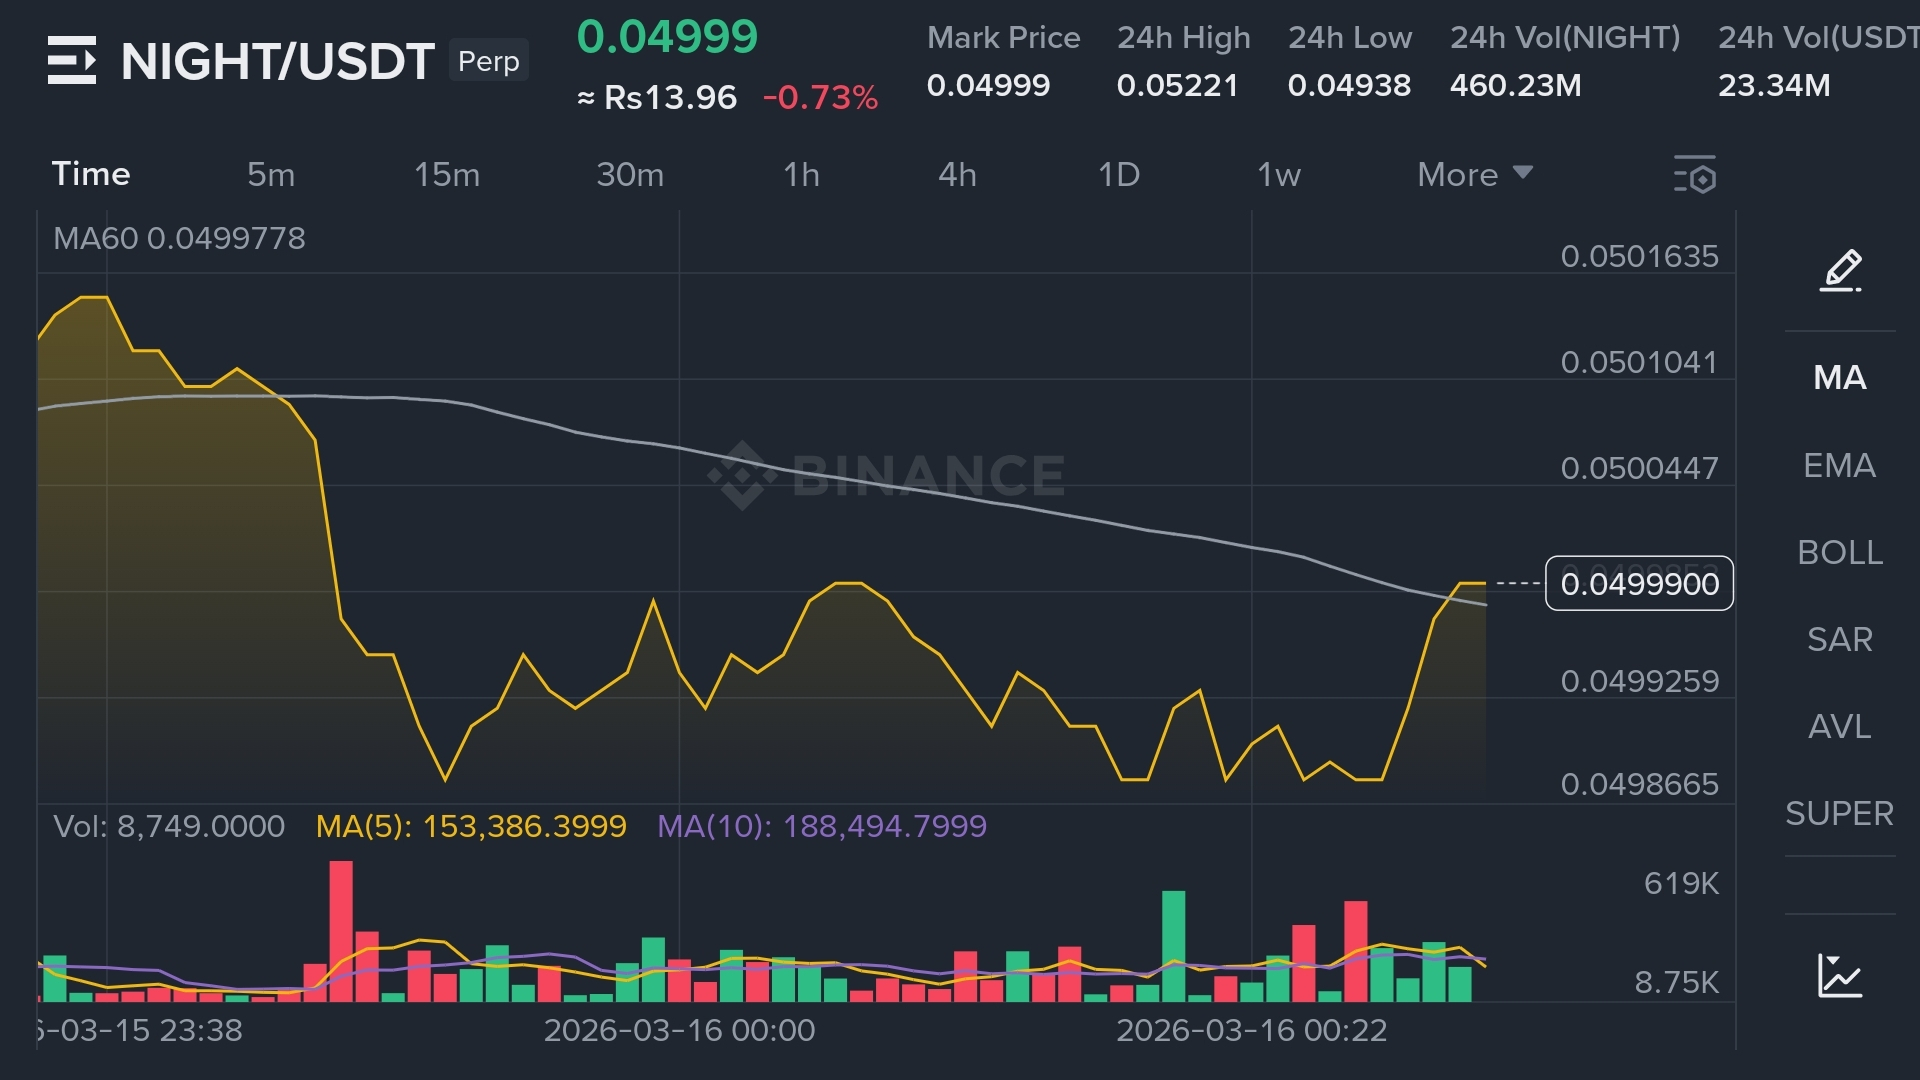Viewport: 1920px width, 1080px height.
Task: Switch to the 1D timeframe tab
Action: [x=1119, y=175]
